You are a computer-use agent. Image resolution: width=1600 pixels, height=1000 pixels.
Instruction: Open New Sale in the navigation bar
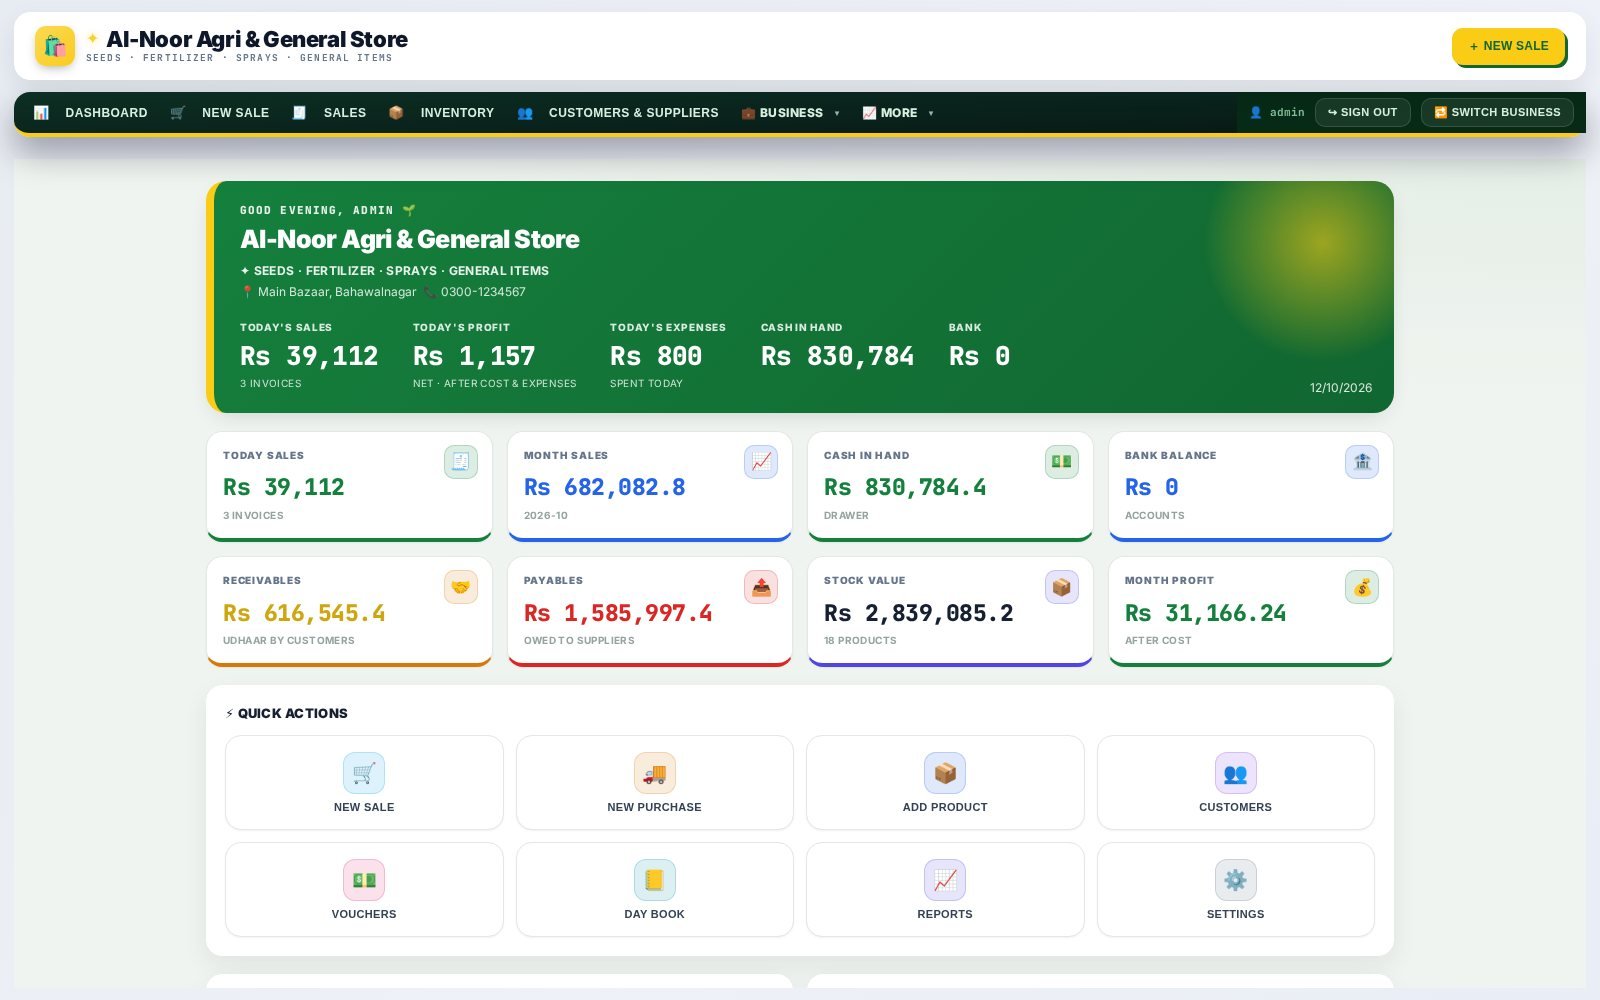pyautogui.click(x=220, y=113)
